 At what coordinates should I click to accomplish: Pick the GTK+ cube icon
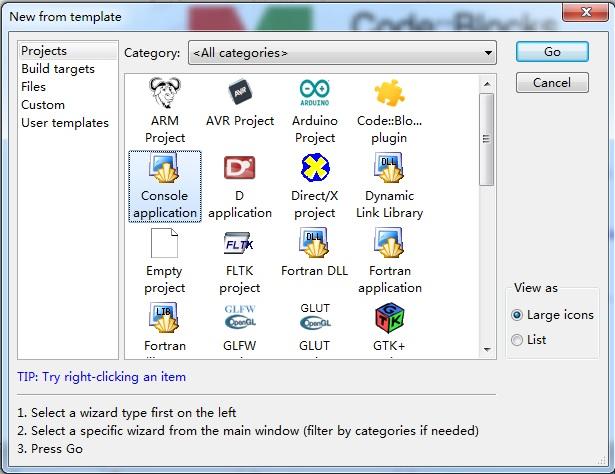389,318
